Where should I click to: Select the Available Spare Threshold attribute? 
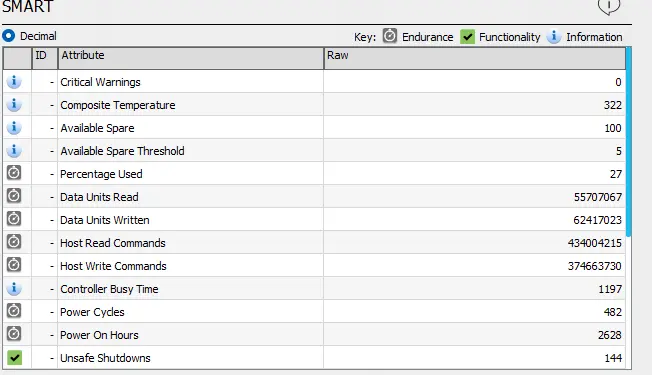coord(122,151)
